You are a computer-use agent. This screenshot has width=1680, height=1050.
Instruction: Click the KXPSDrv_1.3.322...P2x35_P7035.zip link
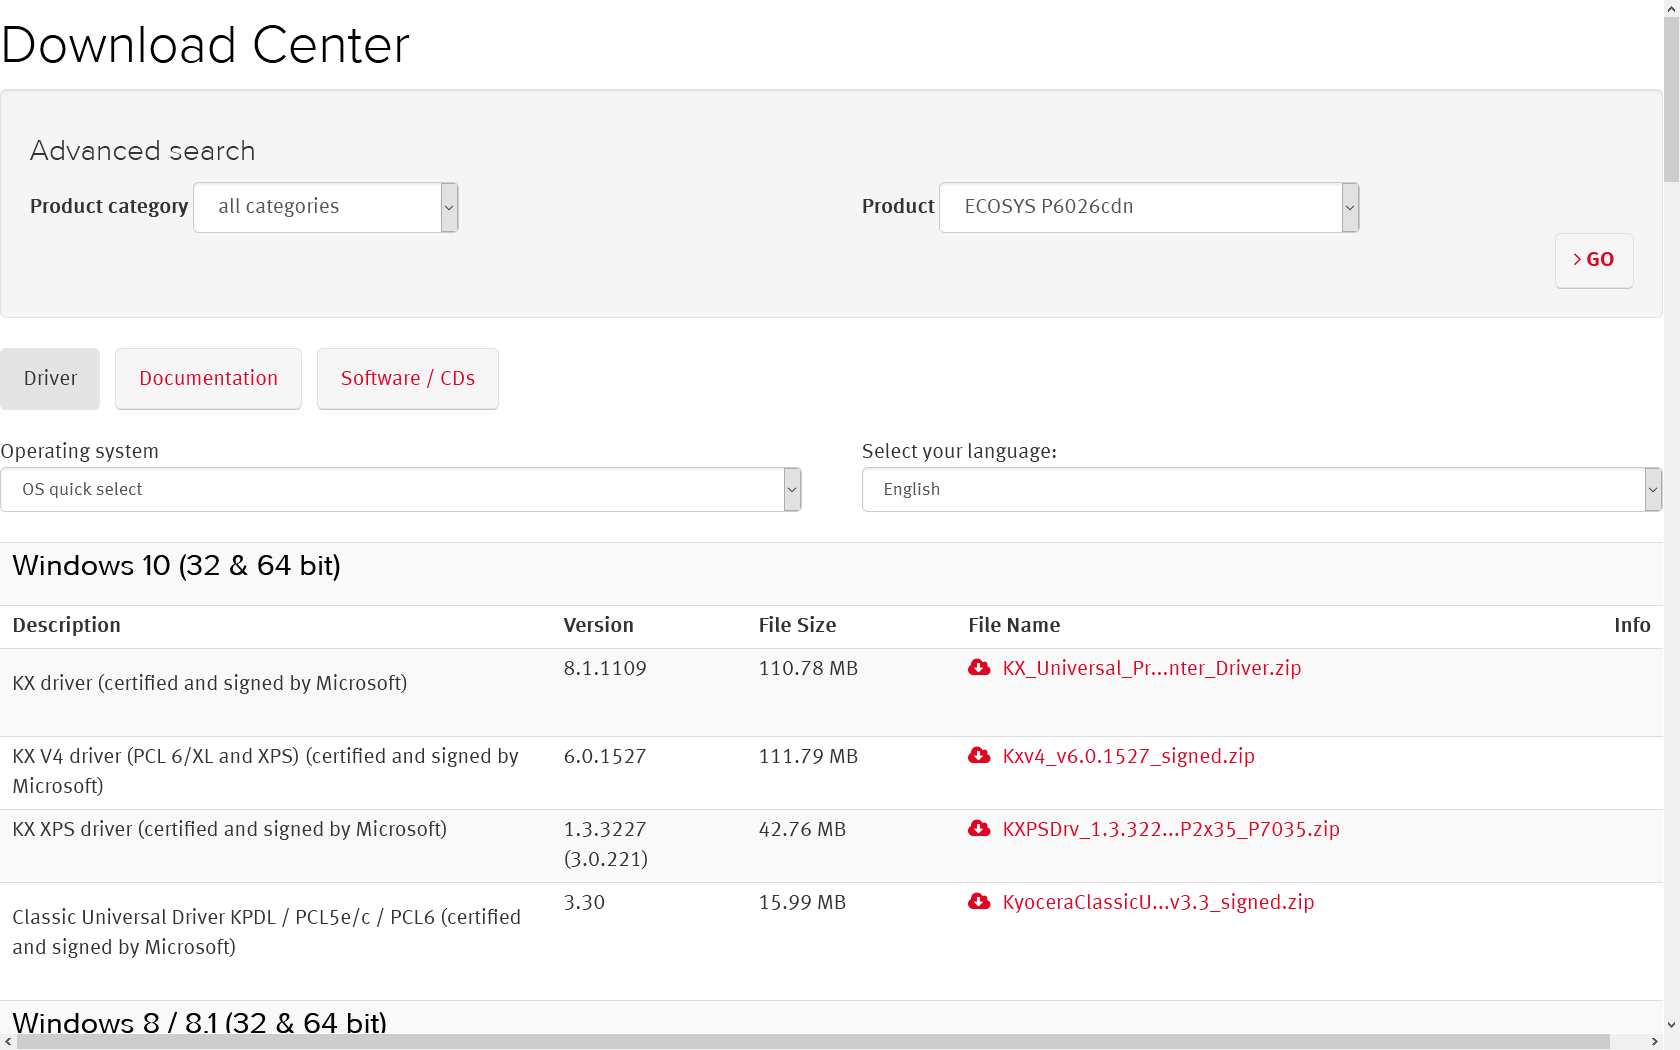coord(1171,828)
